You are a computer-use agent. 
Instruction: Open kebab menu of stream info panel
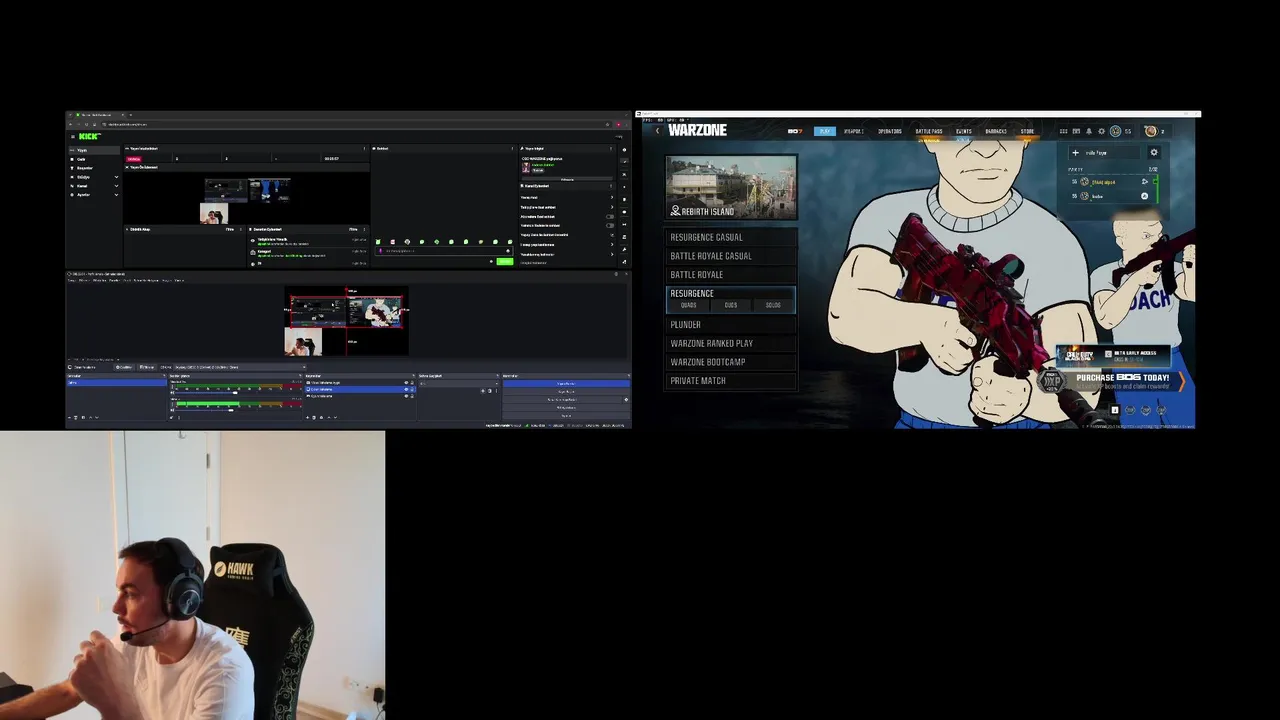pyautogui.click(x=611, y=148)
